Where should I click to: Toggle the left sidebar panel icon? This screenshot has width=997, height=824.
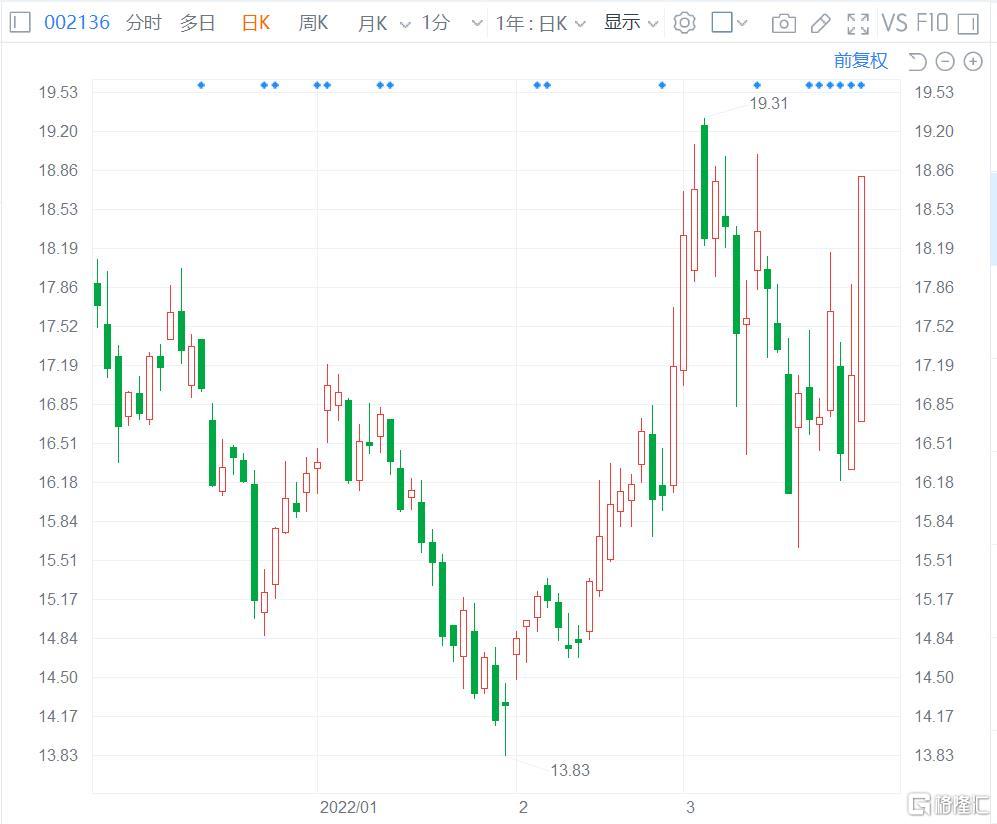point(20,23)
